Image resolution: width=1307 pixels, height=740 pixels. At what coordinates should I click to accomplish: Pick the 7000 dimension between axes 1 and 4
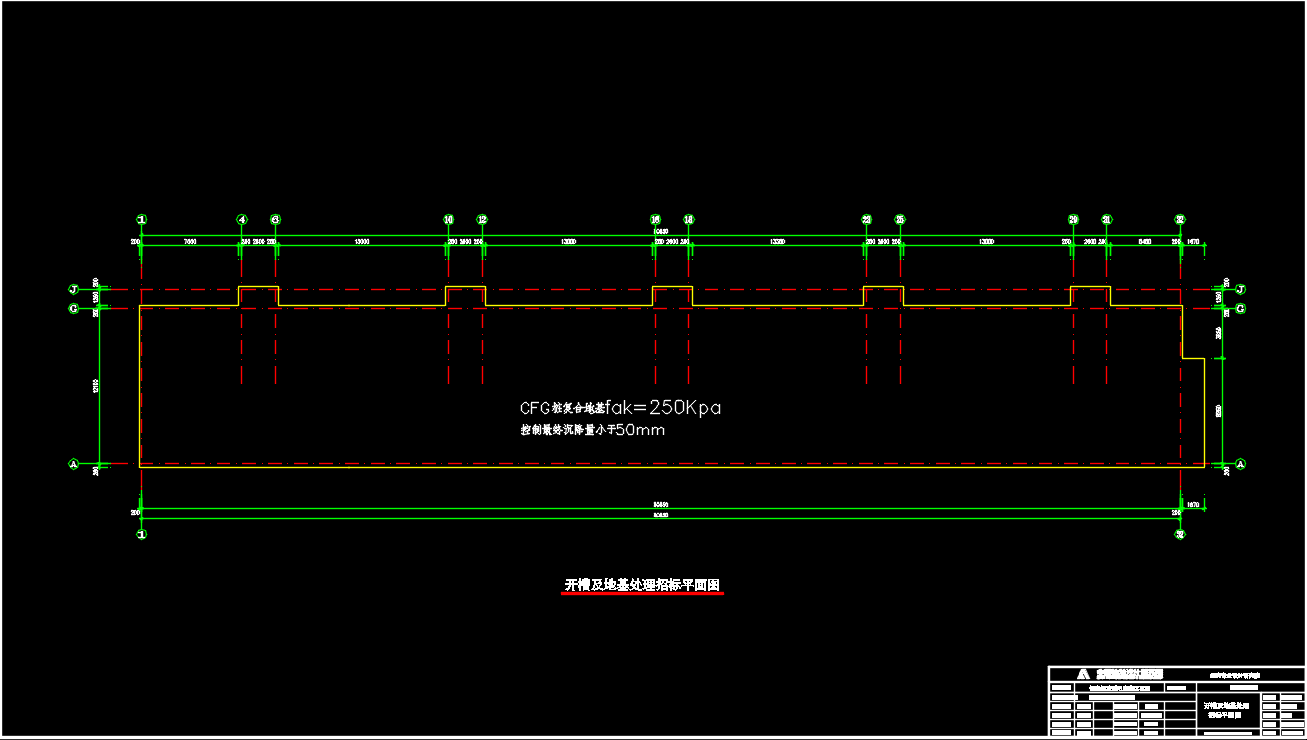190,242
